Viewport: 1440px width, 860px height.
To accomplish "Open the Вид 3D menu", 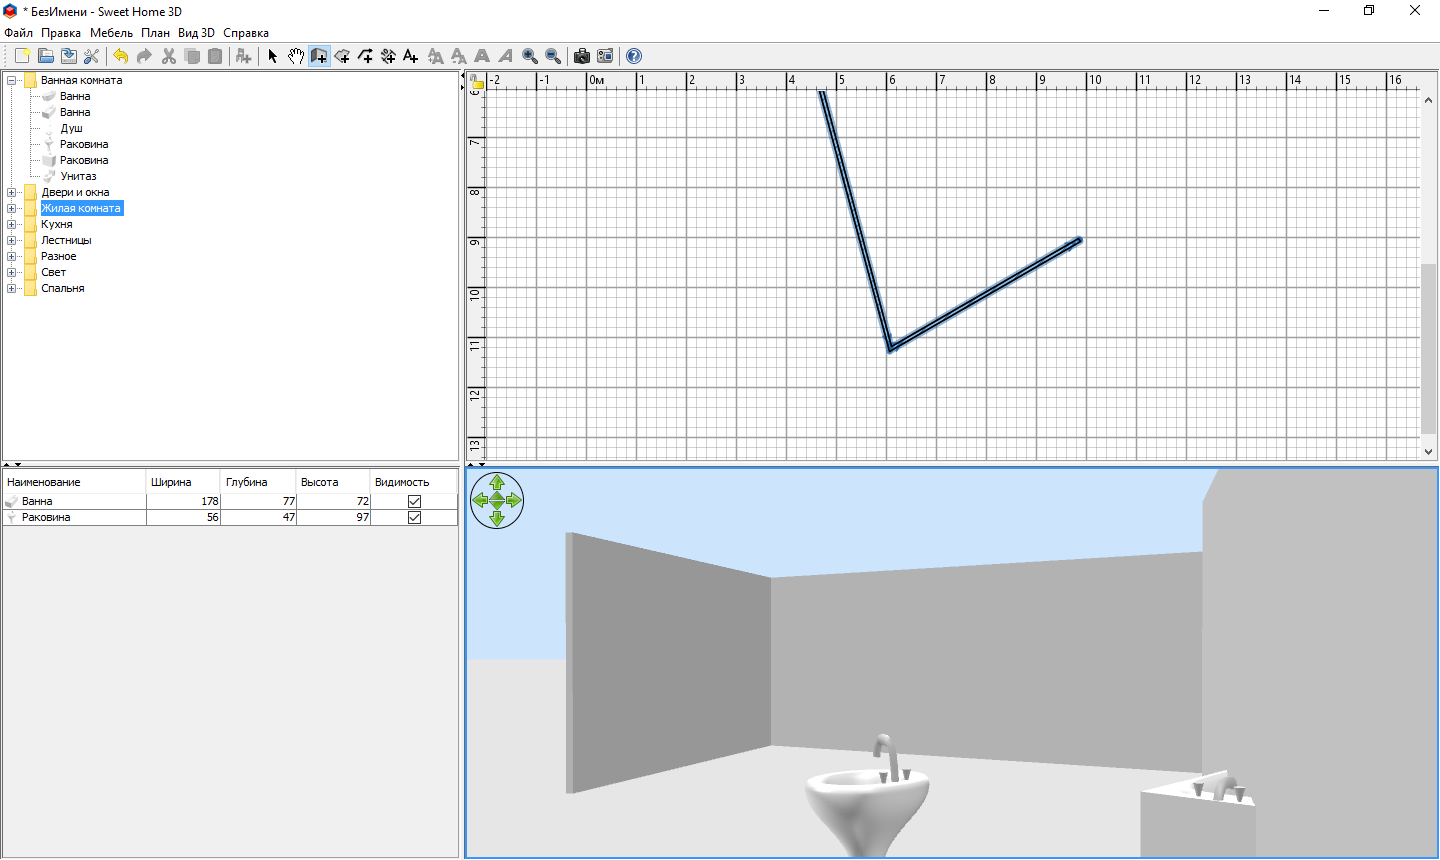I will pos(196,33).
